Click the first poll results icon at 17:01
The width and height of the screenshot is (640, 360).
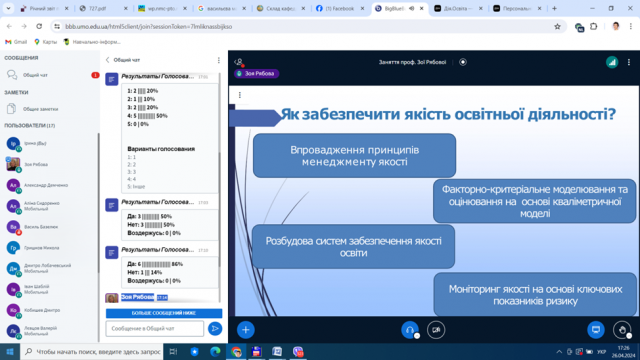pyautogui.click(x=112, y=79)
